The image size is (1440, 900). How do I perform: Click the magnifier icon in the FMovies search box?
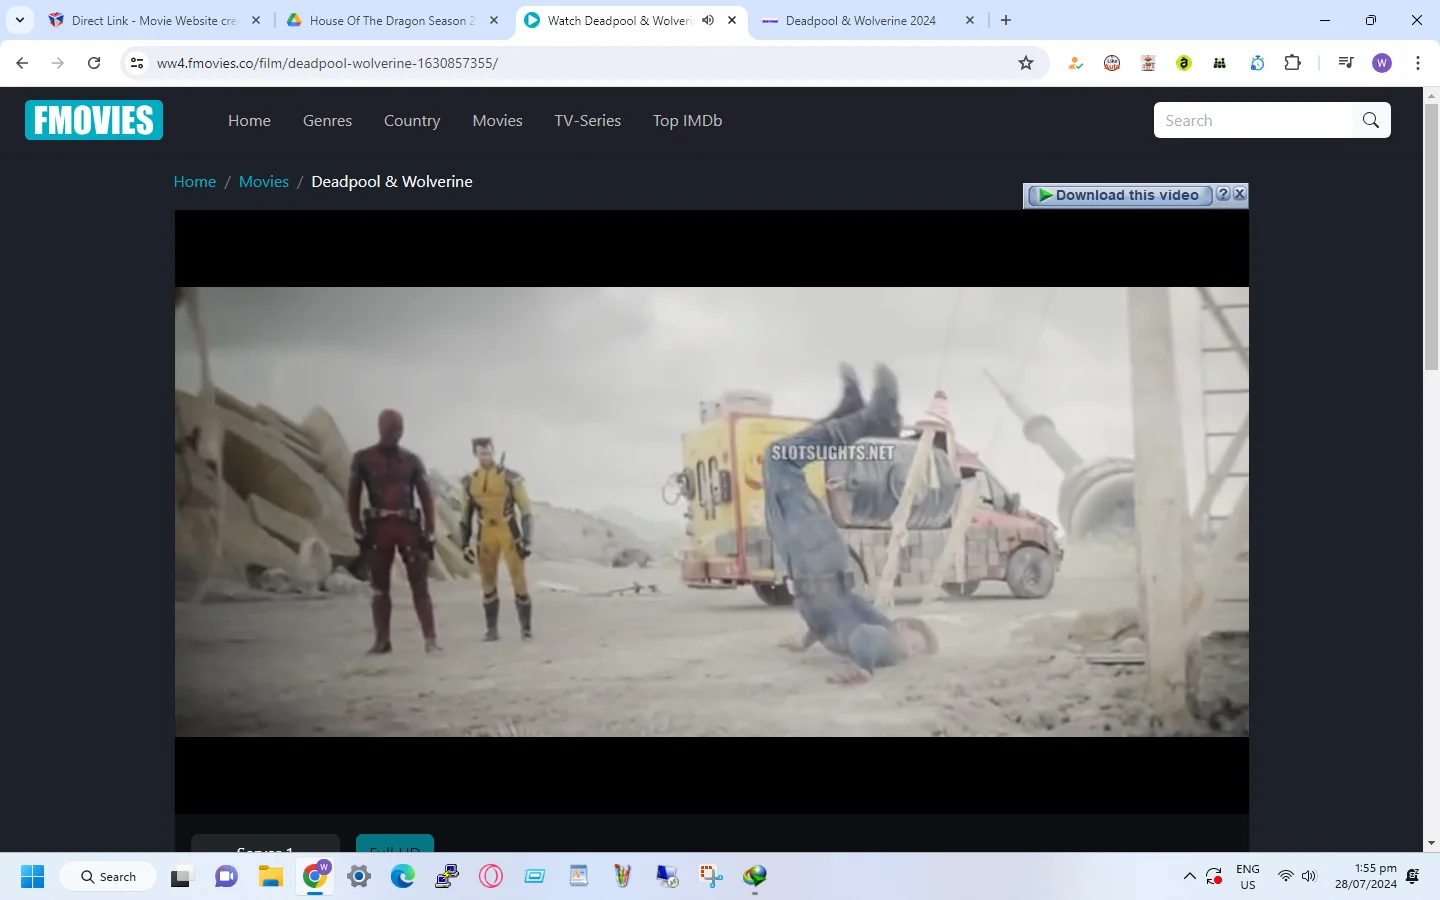1371,120
